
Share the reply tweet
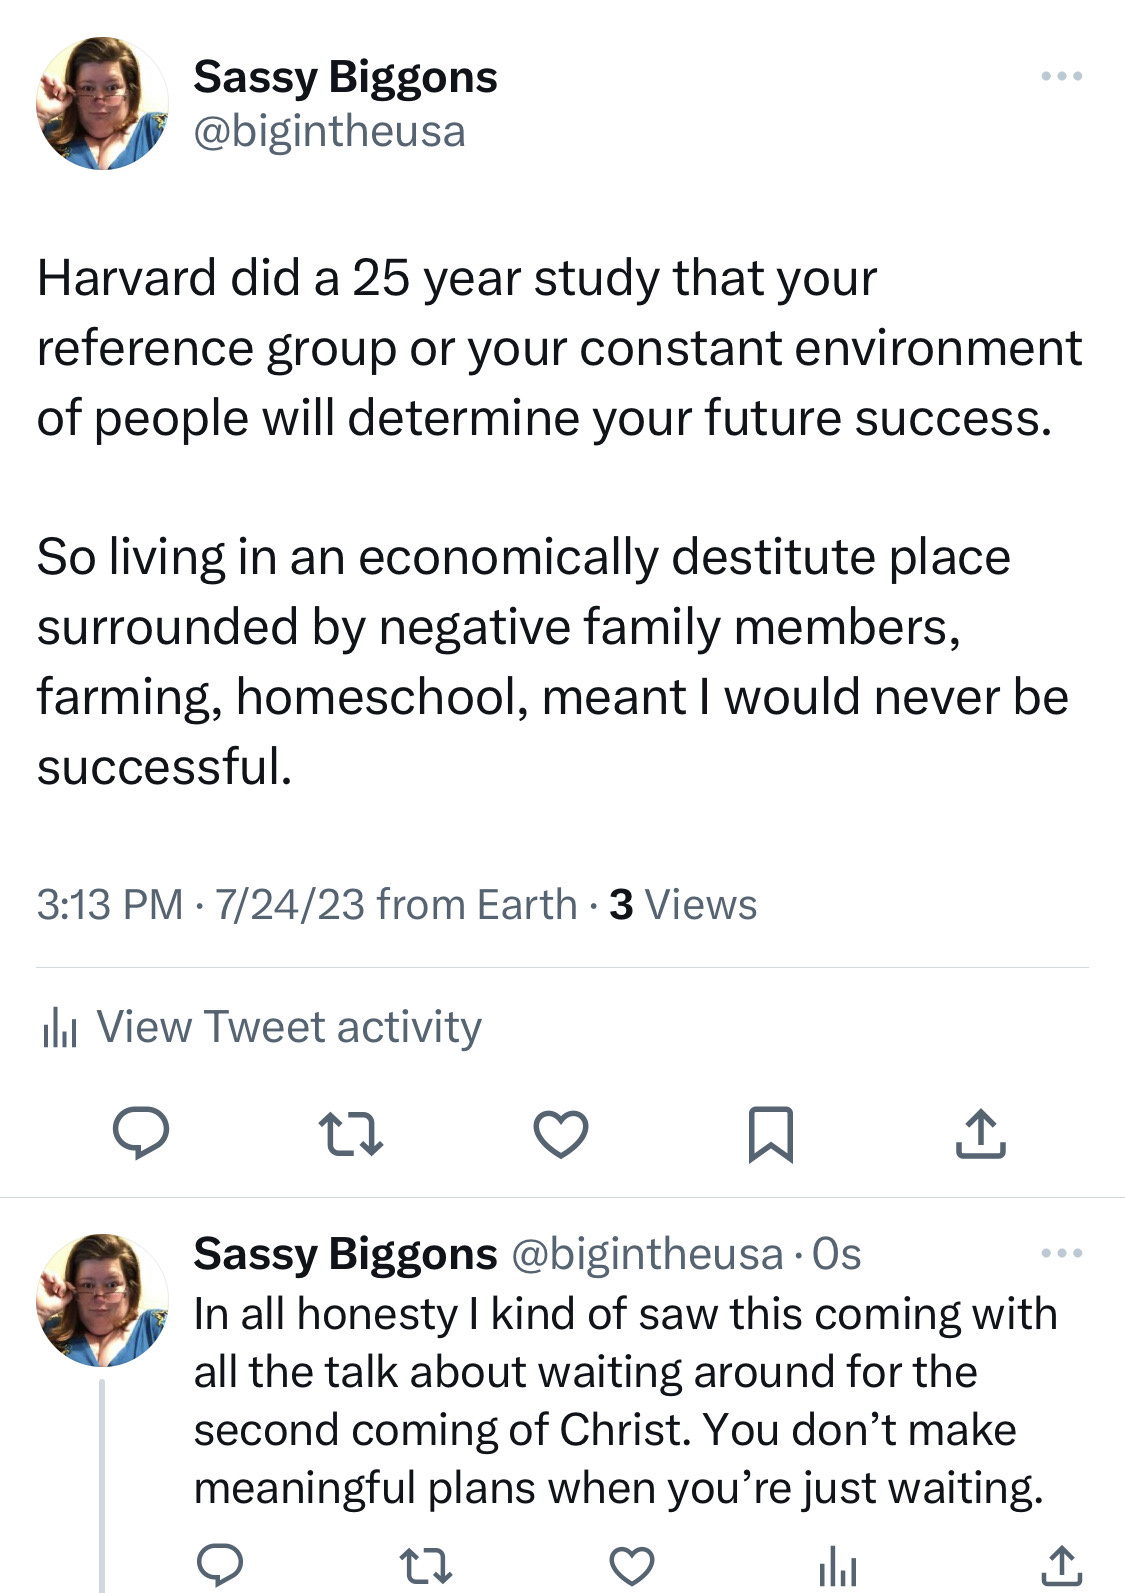[1061, 1565]
